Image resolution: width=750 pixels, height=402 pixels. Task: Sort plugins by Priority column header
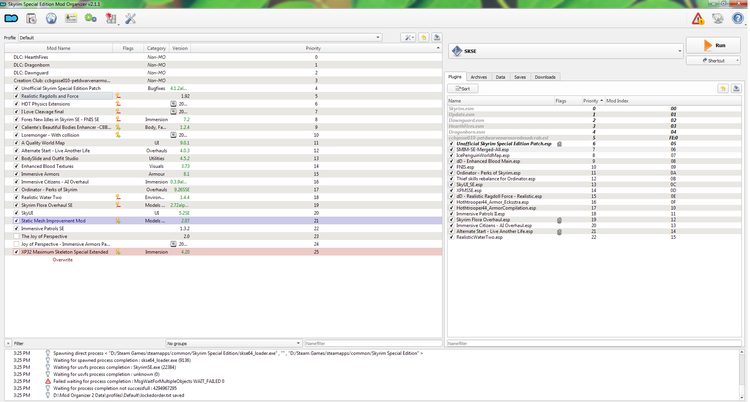[x=593, y=101]
